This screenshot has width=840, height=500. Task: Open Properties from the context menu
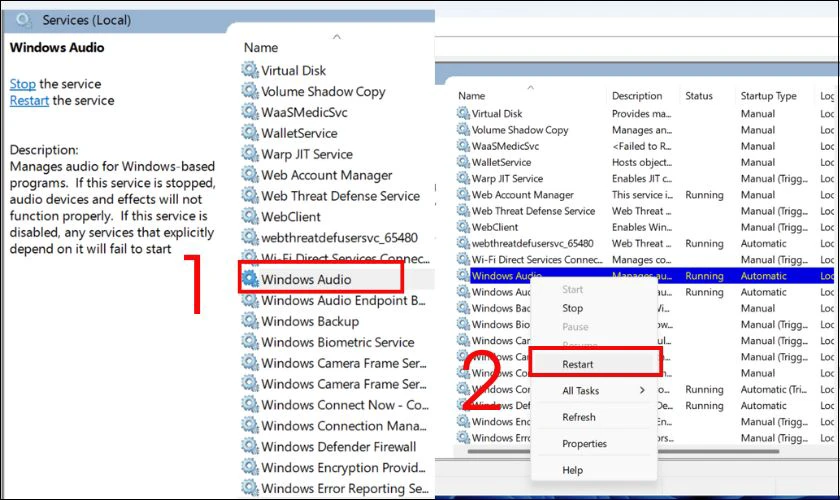coord(584,443)
